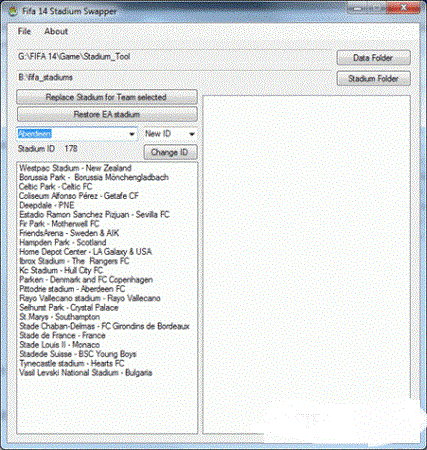
Task: Click Restore EA stadium button
Action: point(107,114)
